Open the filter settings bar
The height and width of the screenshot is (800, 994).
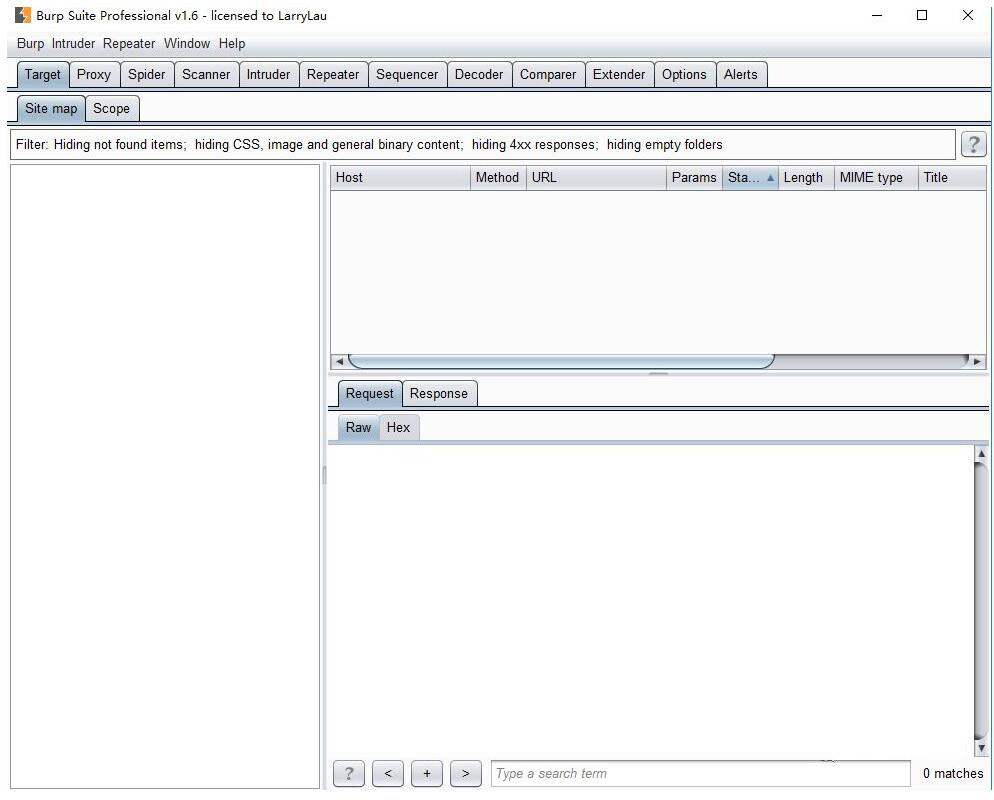tap(482, 145)
